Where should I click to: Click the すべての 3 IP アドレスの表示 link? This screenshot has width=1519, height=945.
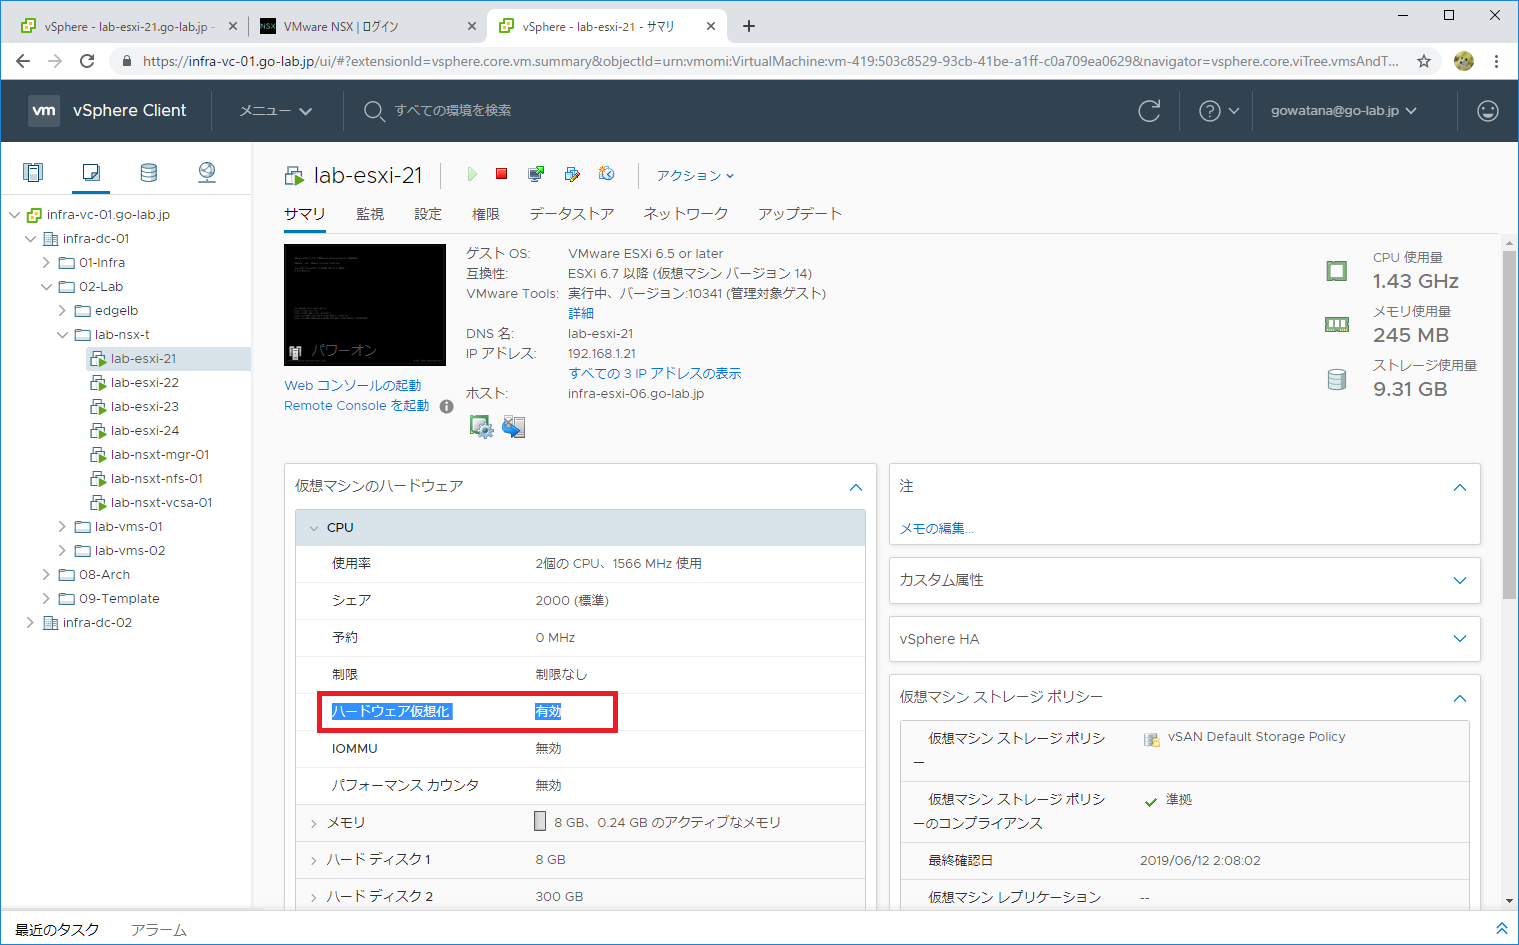click(654, 373)
